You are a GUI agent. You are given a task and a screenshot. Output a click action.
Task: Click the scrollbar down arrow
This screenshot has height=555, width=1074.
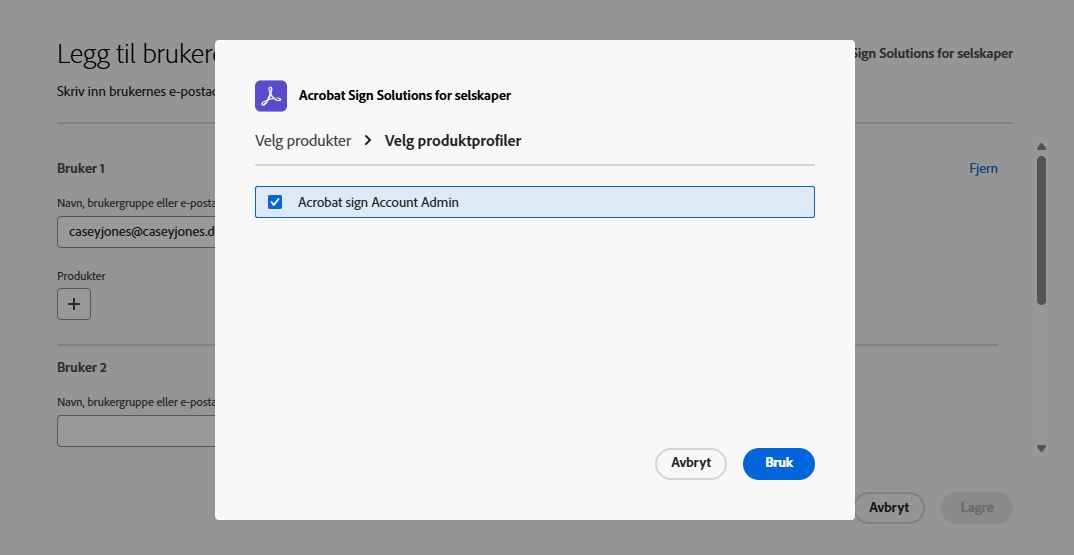(1041, 449)
